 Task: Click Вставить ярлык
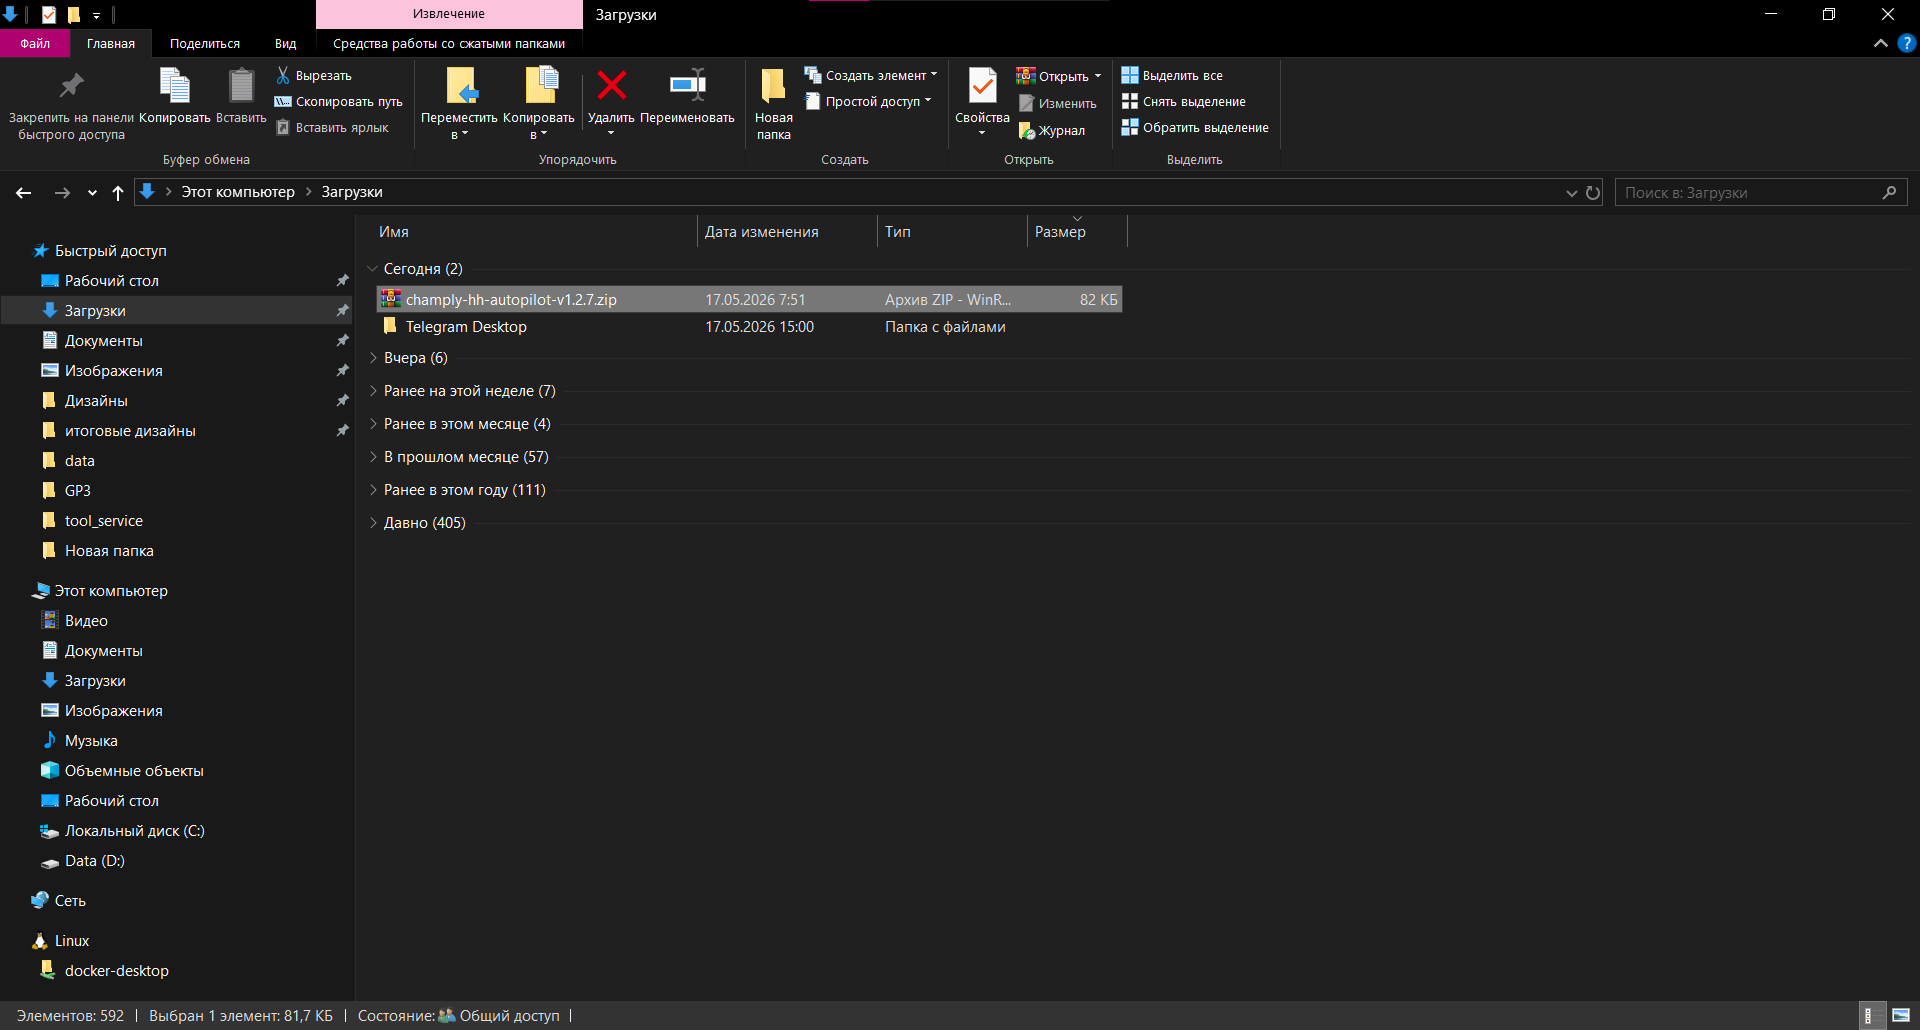click(332, 128)
